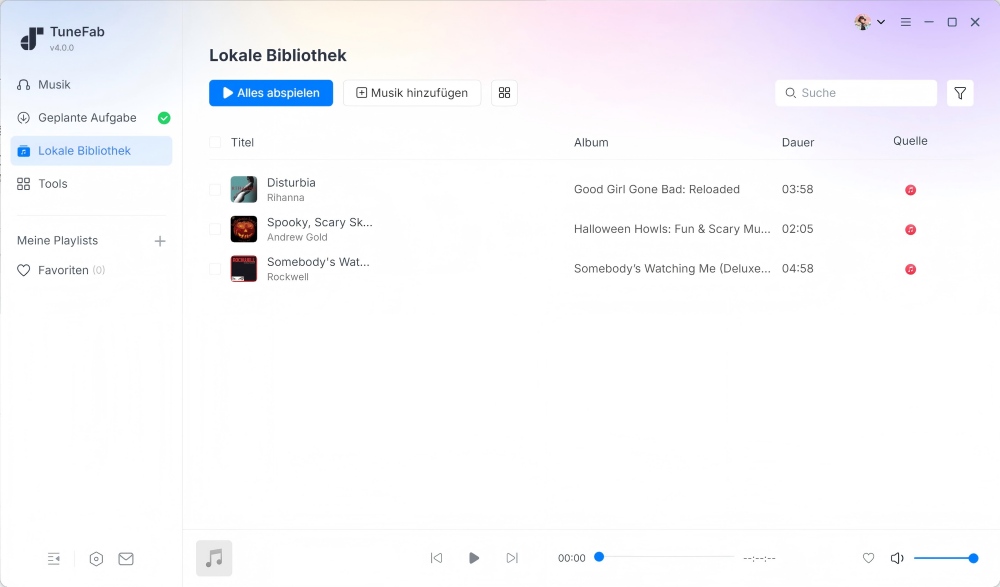Open the filter options for the library
Screen dimensions: 1000x587
coord(960,92)
